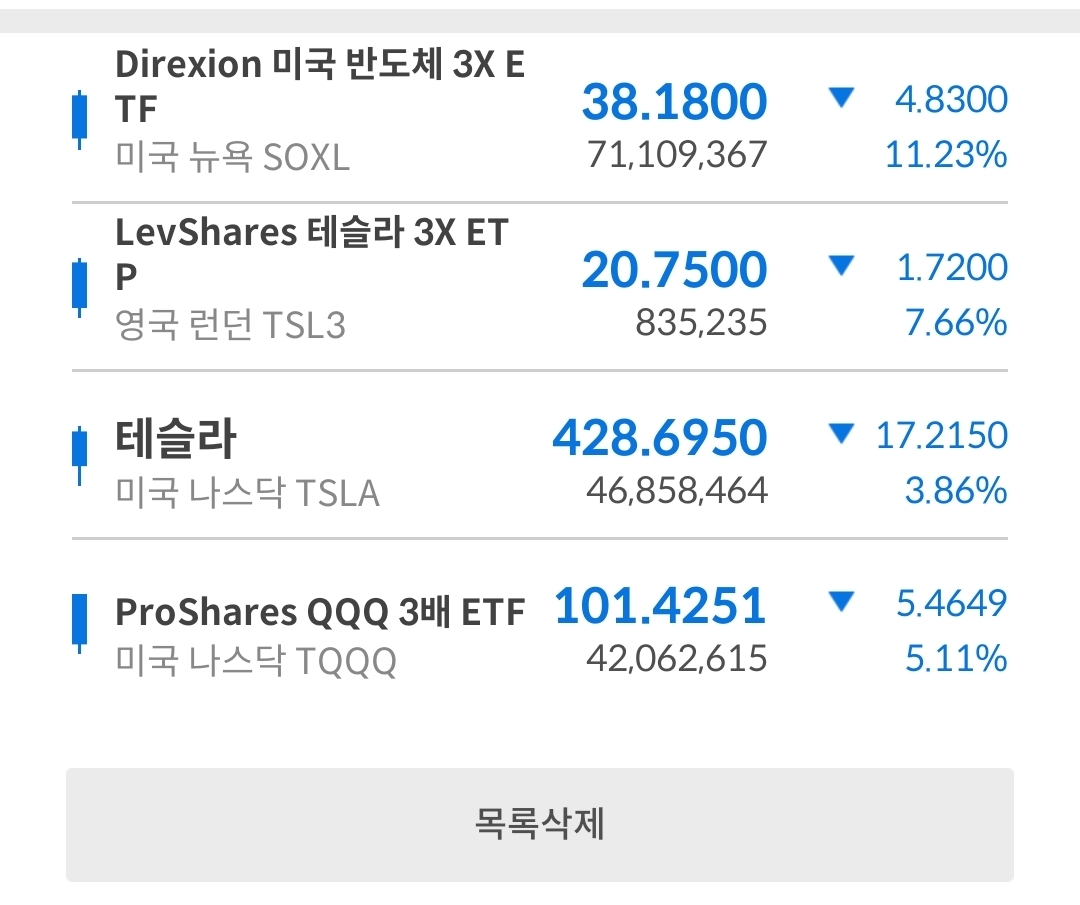The image size is (1080, 905).
Task: Select the 테슬라 stock name
Action: [x=176, y=439]
